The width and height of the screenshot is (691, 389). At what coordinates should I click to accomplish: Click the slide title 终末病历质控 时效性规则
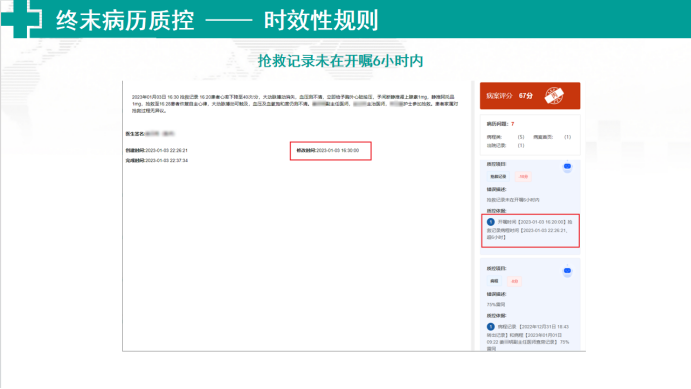pyautogui.click(x=217, y=20)
